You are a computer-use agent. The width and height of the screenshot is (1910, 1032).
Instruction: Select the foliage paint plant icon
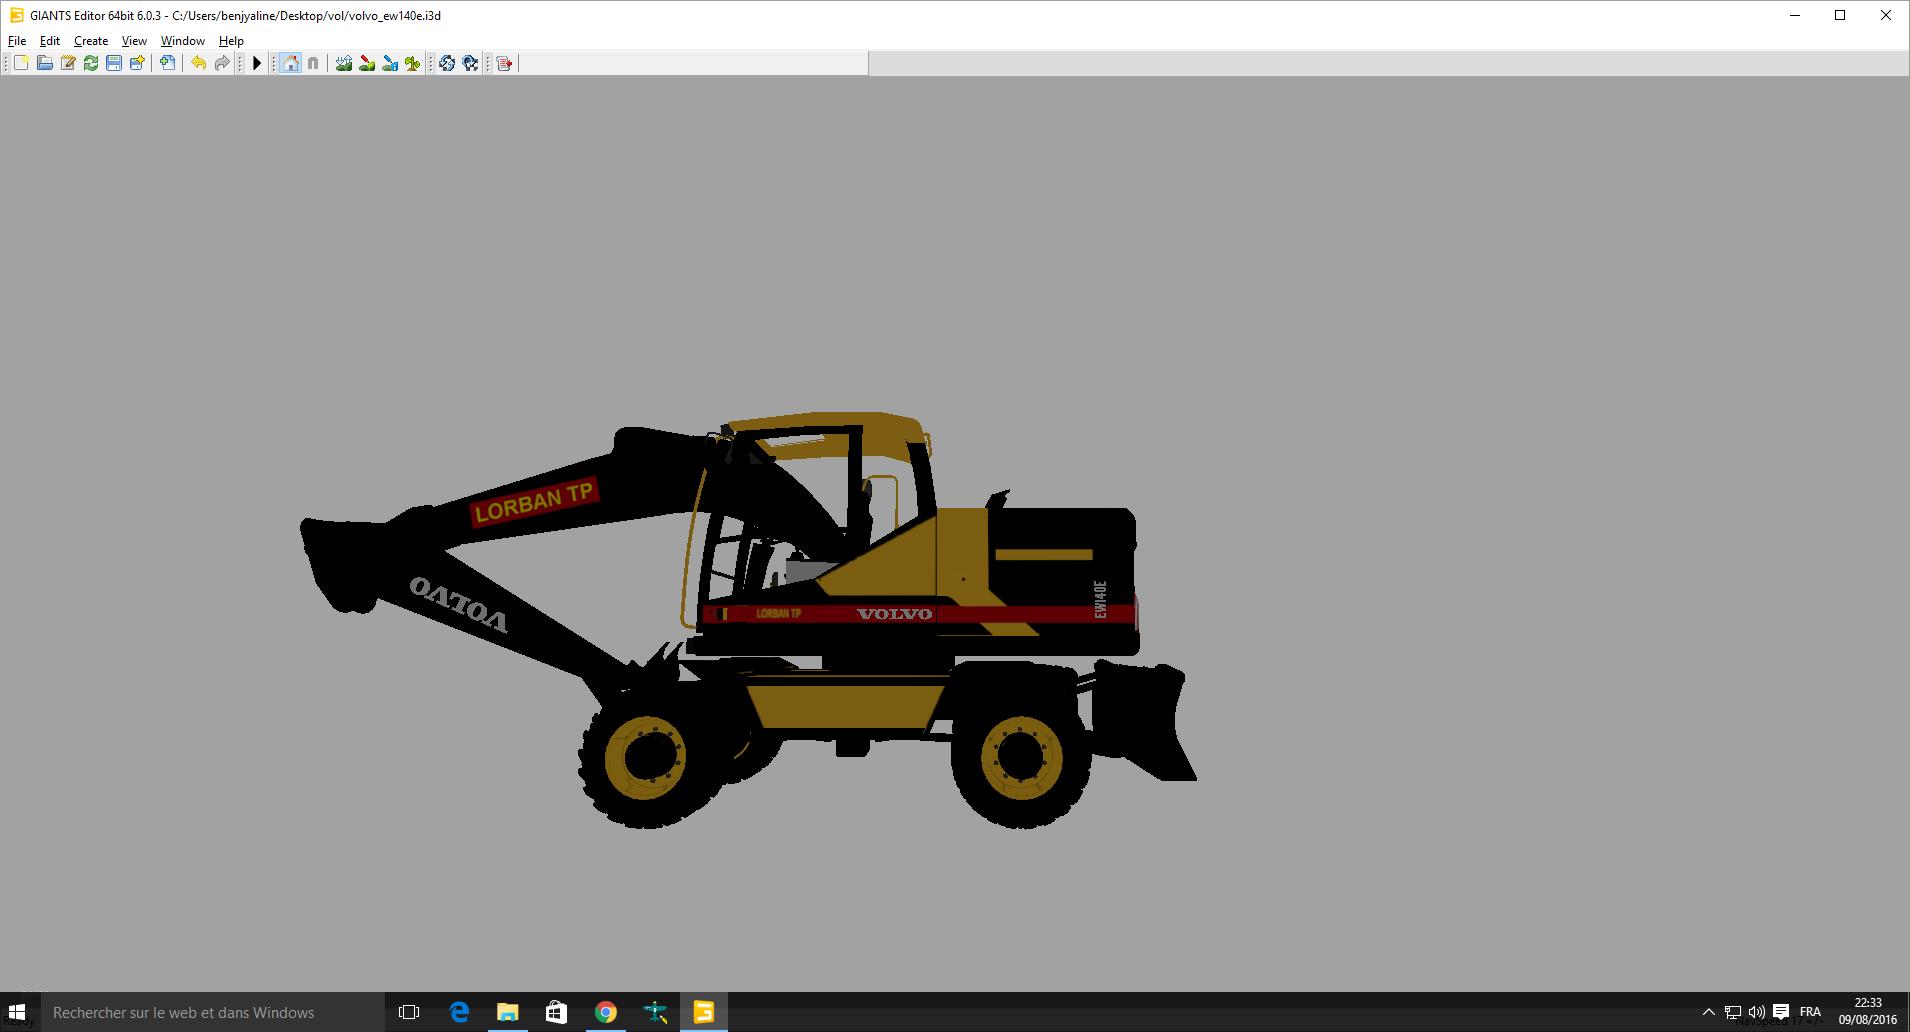[413, 63]
